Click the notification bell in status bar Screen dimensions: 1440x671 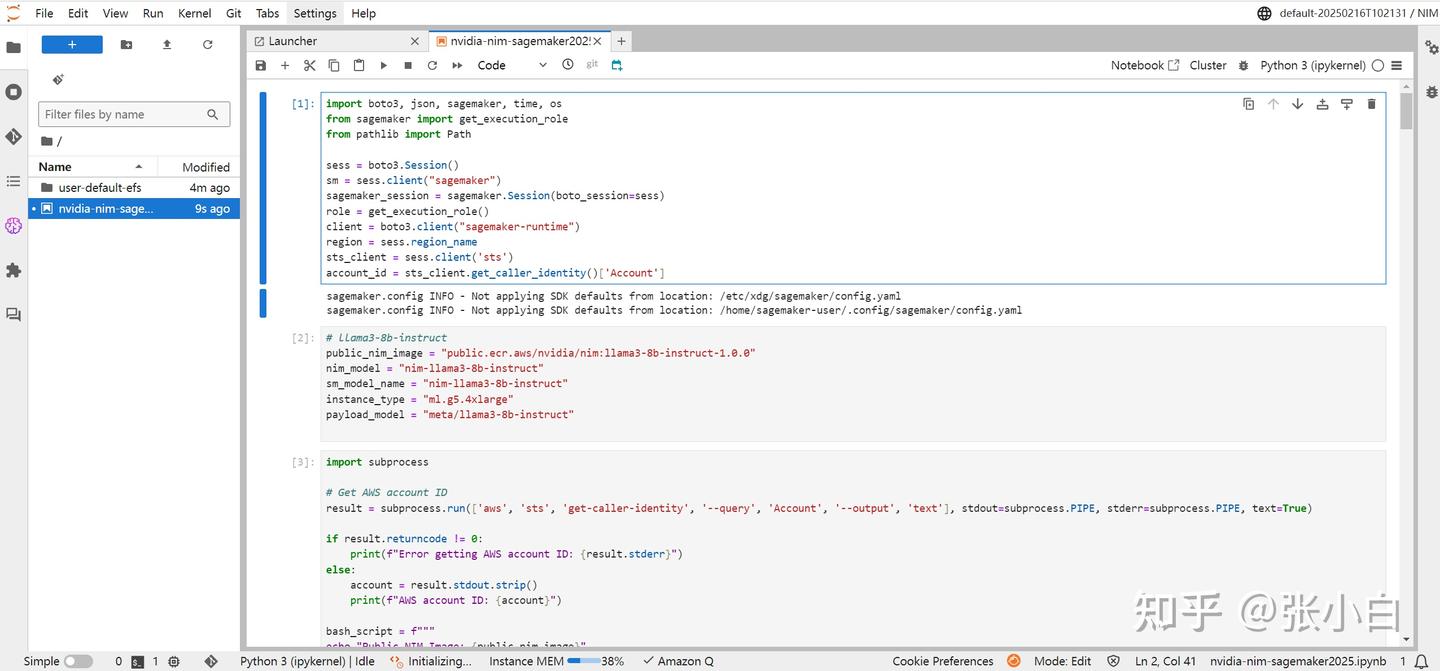pyautogui.click(x=1421, y=661)
